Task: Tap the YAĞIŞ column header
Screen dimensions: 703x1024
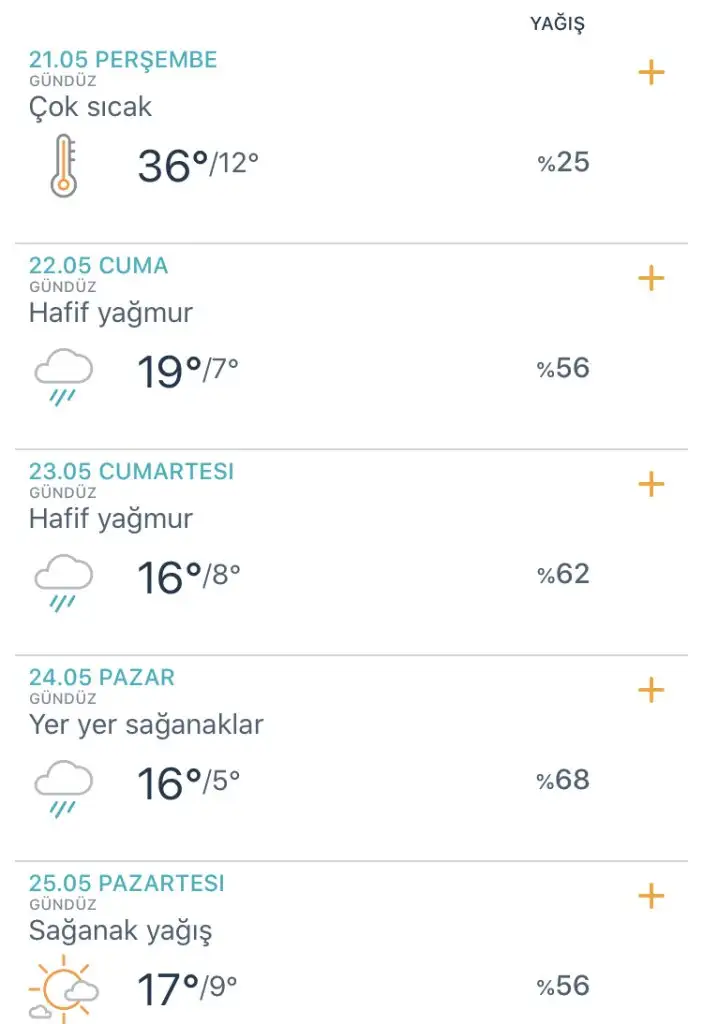Action: [557, 24]
